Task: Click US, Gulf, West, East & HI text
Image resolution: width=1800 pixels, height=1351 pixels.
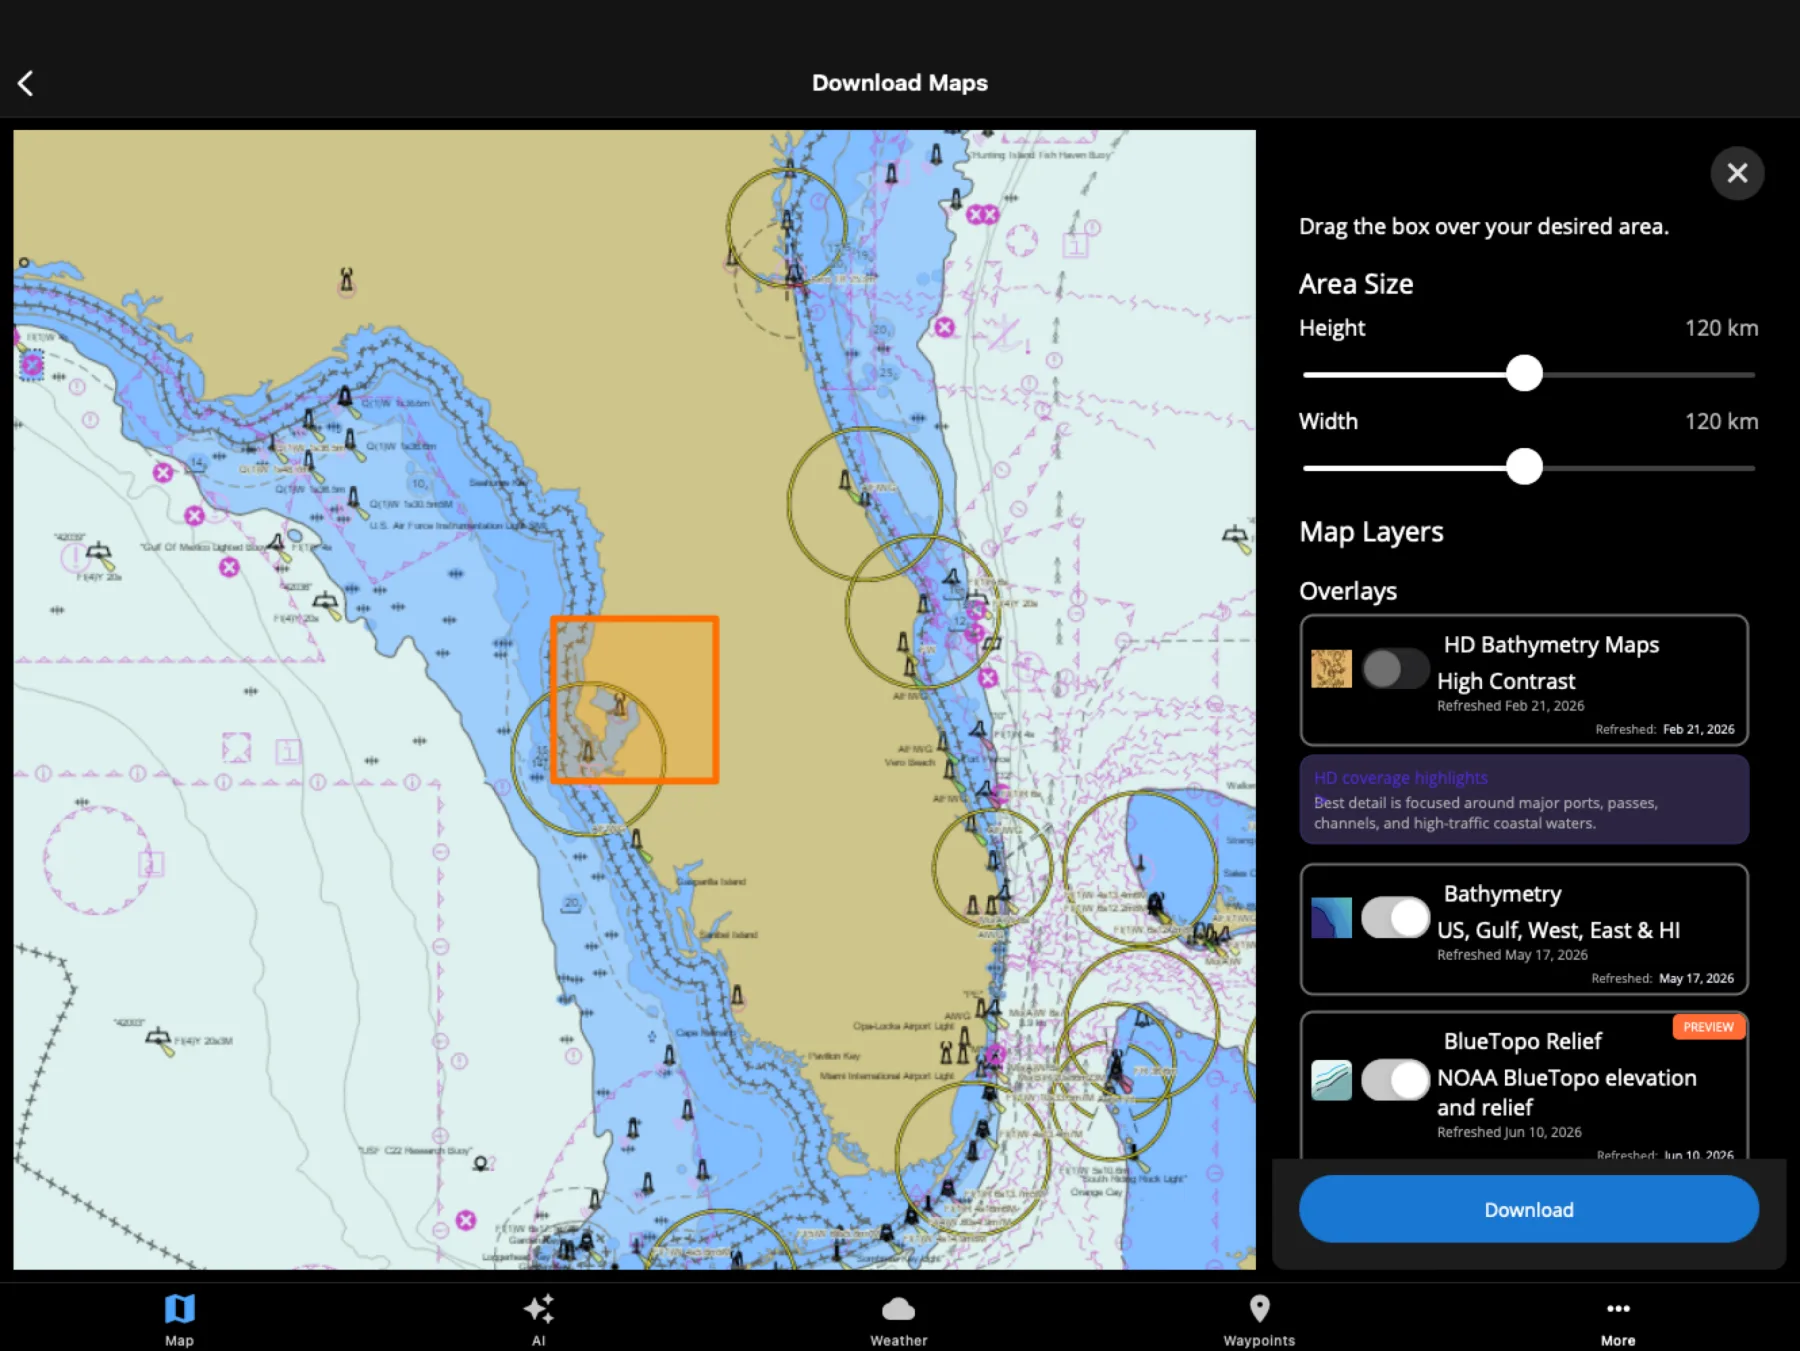Action: pos(1558,930)
